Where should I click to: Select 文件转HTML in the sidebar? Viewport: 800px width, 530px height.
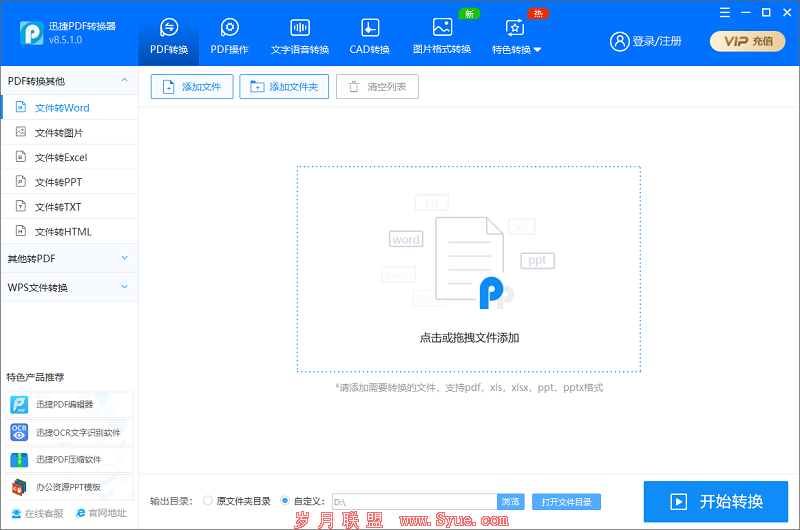70,232
